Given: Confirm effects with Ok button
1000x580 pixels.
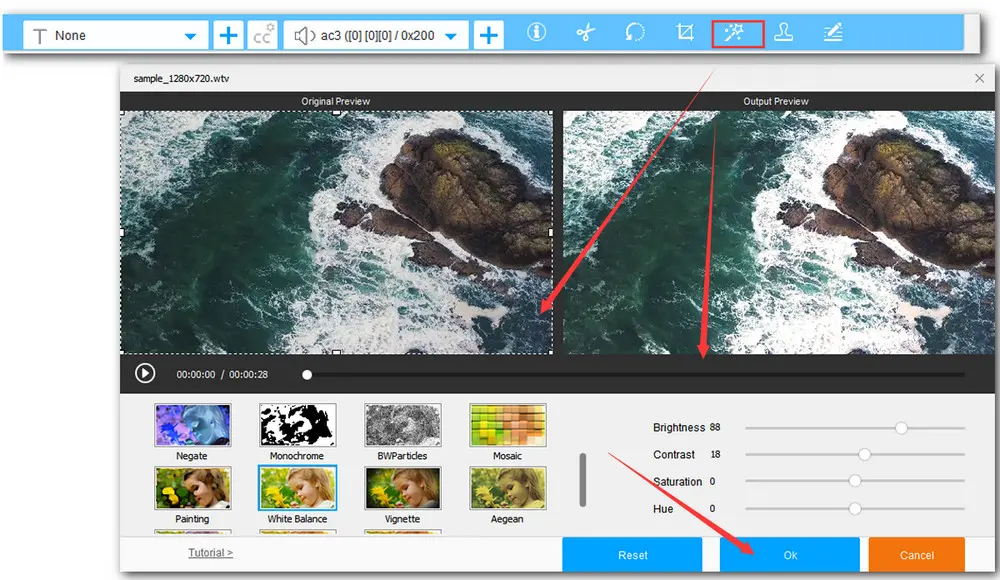Looking at the screenshot, I should tap(790, 555).
